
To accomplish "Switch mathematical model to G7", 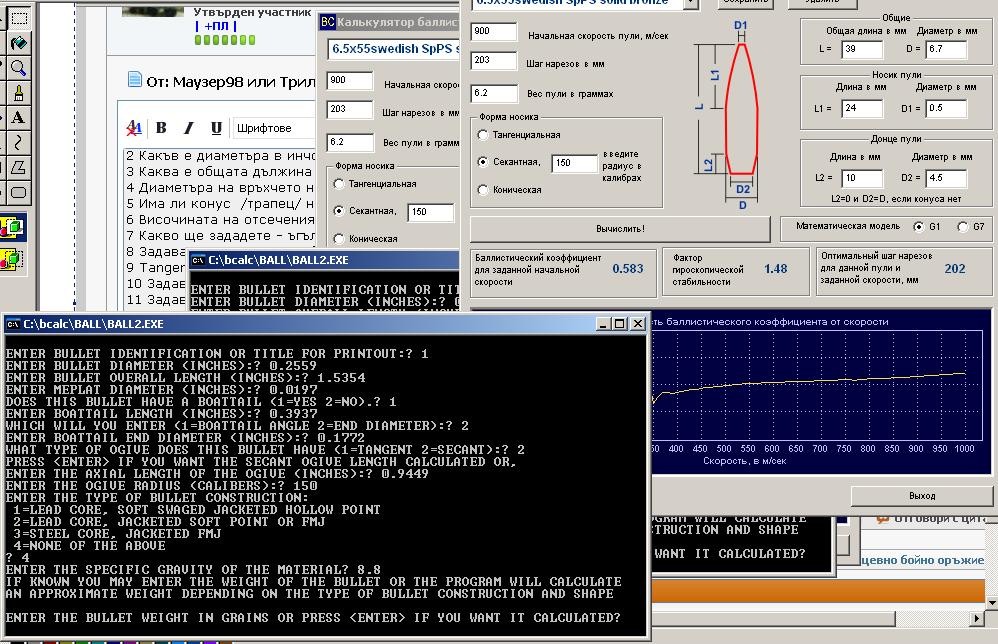I will [x=963, y=227].
